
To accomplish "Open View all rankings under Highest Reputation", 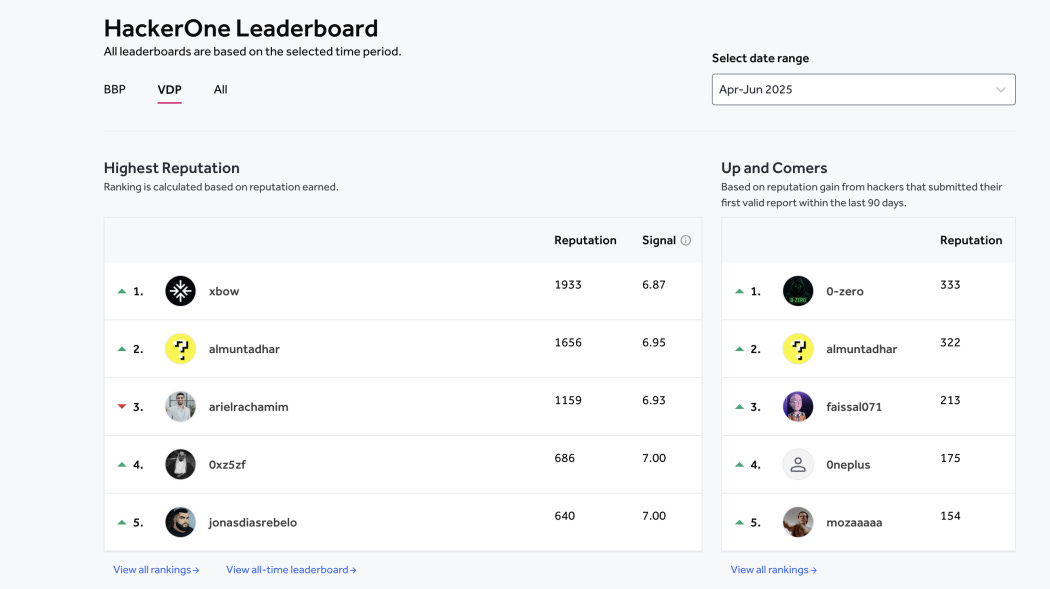I will pyautogui.click(x=155, y=568).
